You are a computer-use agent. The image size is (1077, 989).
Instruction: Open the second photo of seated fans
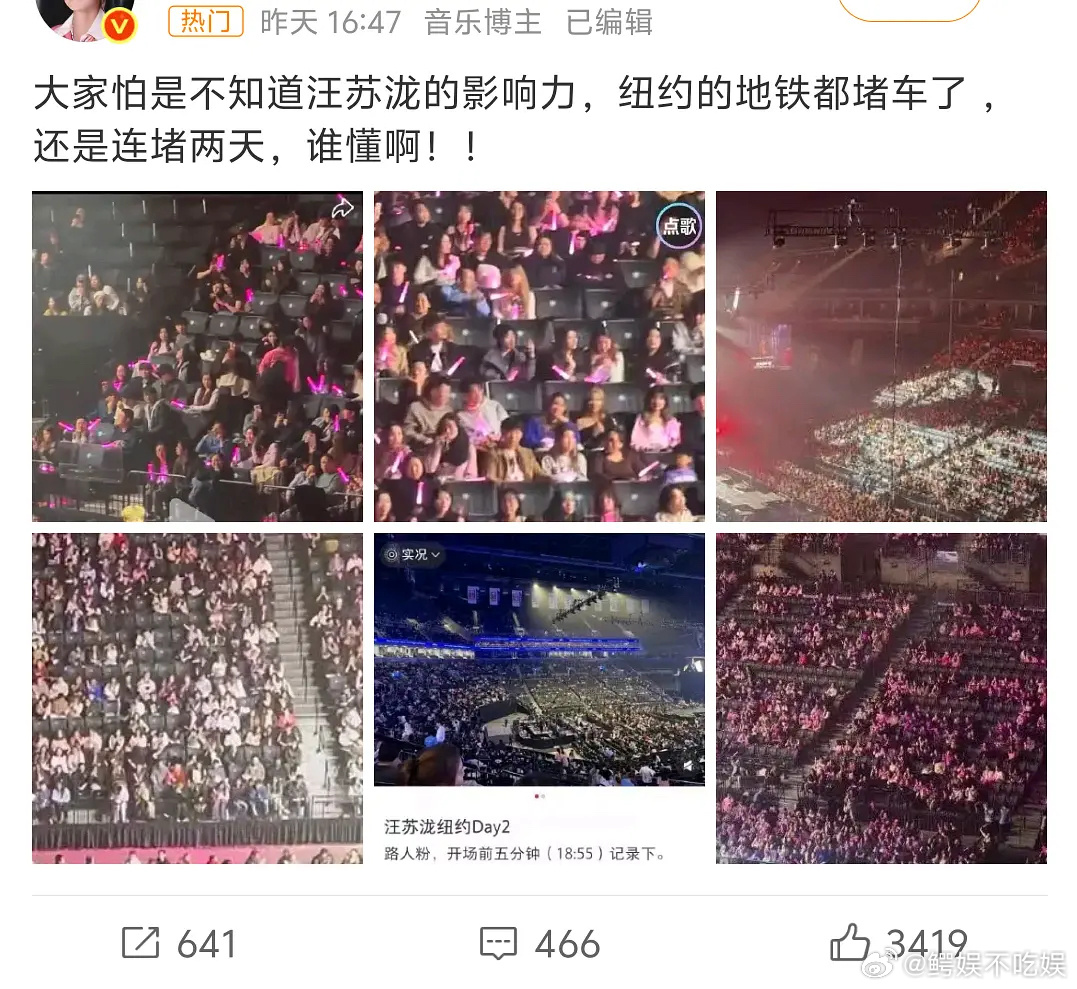539,356
